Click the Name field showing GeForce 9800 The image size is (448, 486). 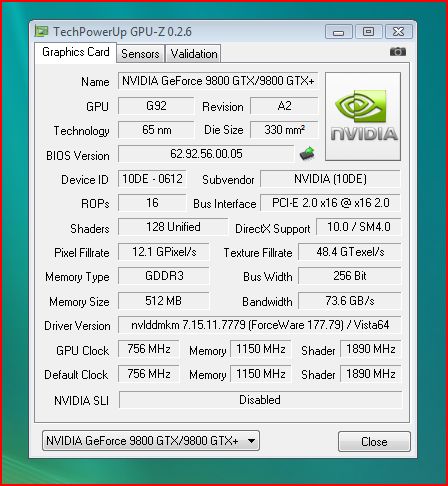tap(218, 81)
